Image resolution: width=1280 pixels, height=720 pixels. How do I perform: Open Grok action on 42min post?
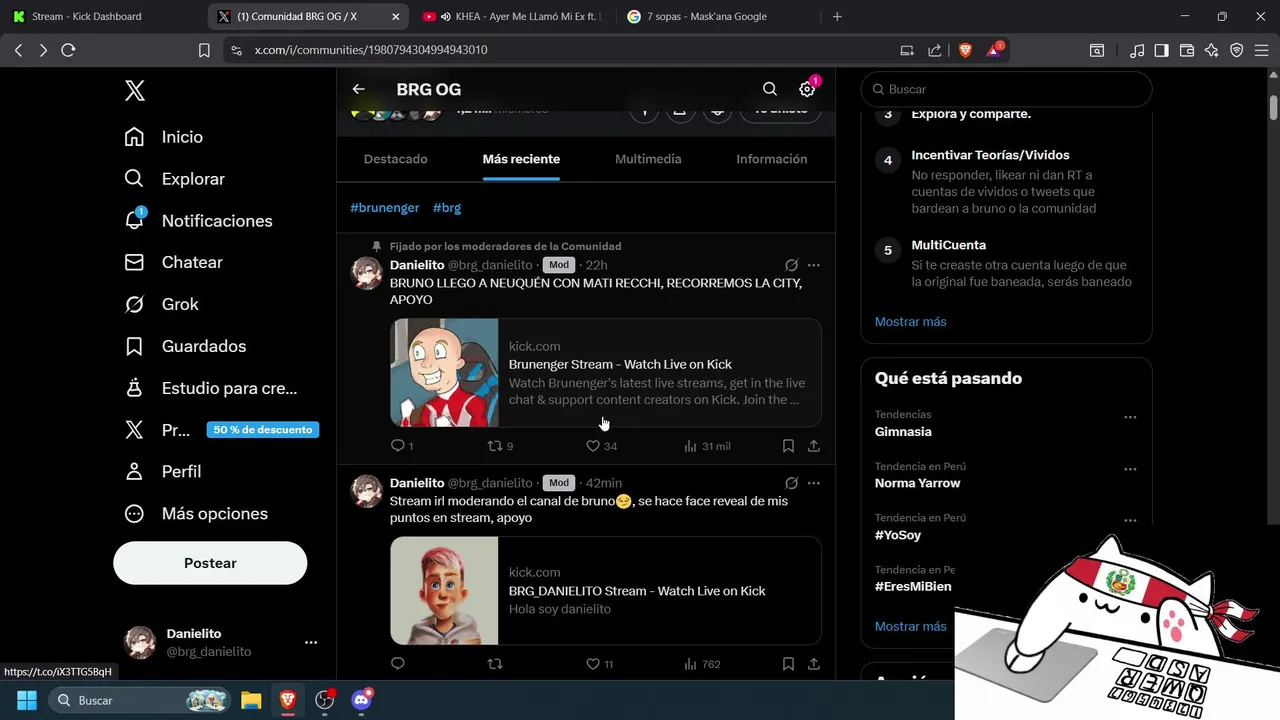click(791, 483)
